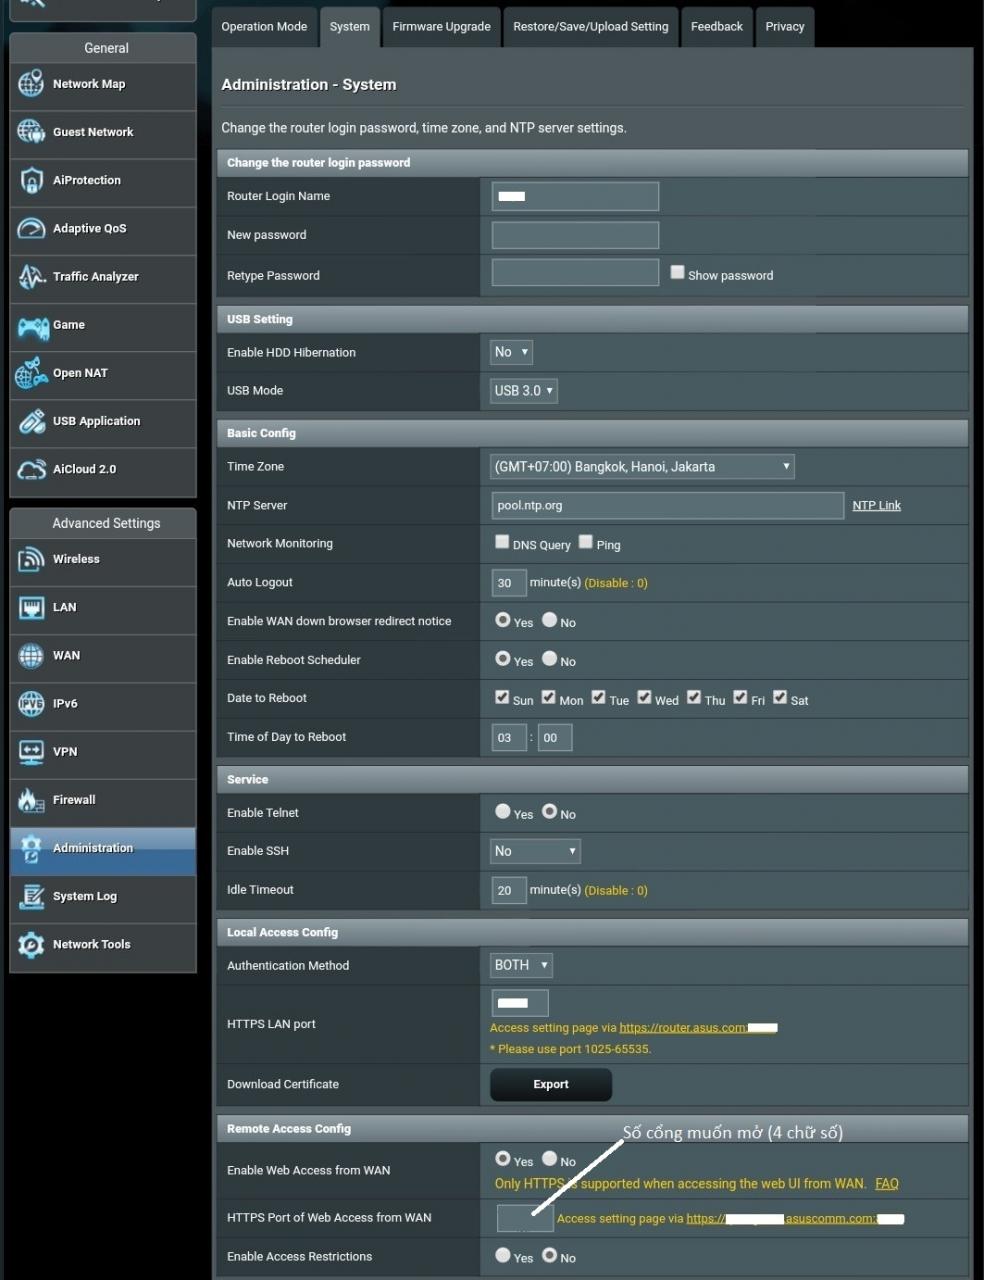
Task: Open AiProtection shield icon in sidebar
Action: click(31, 181)
